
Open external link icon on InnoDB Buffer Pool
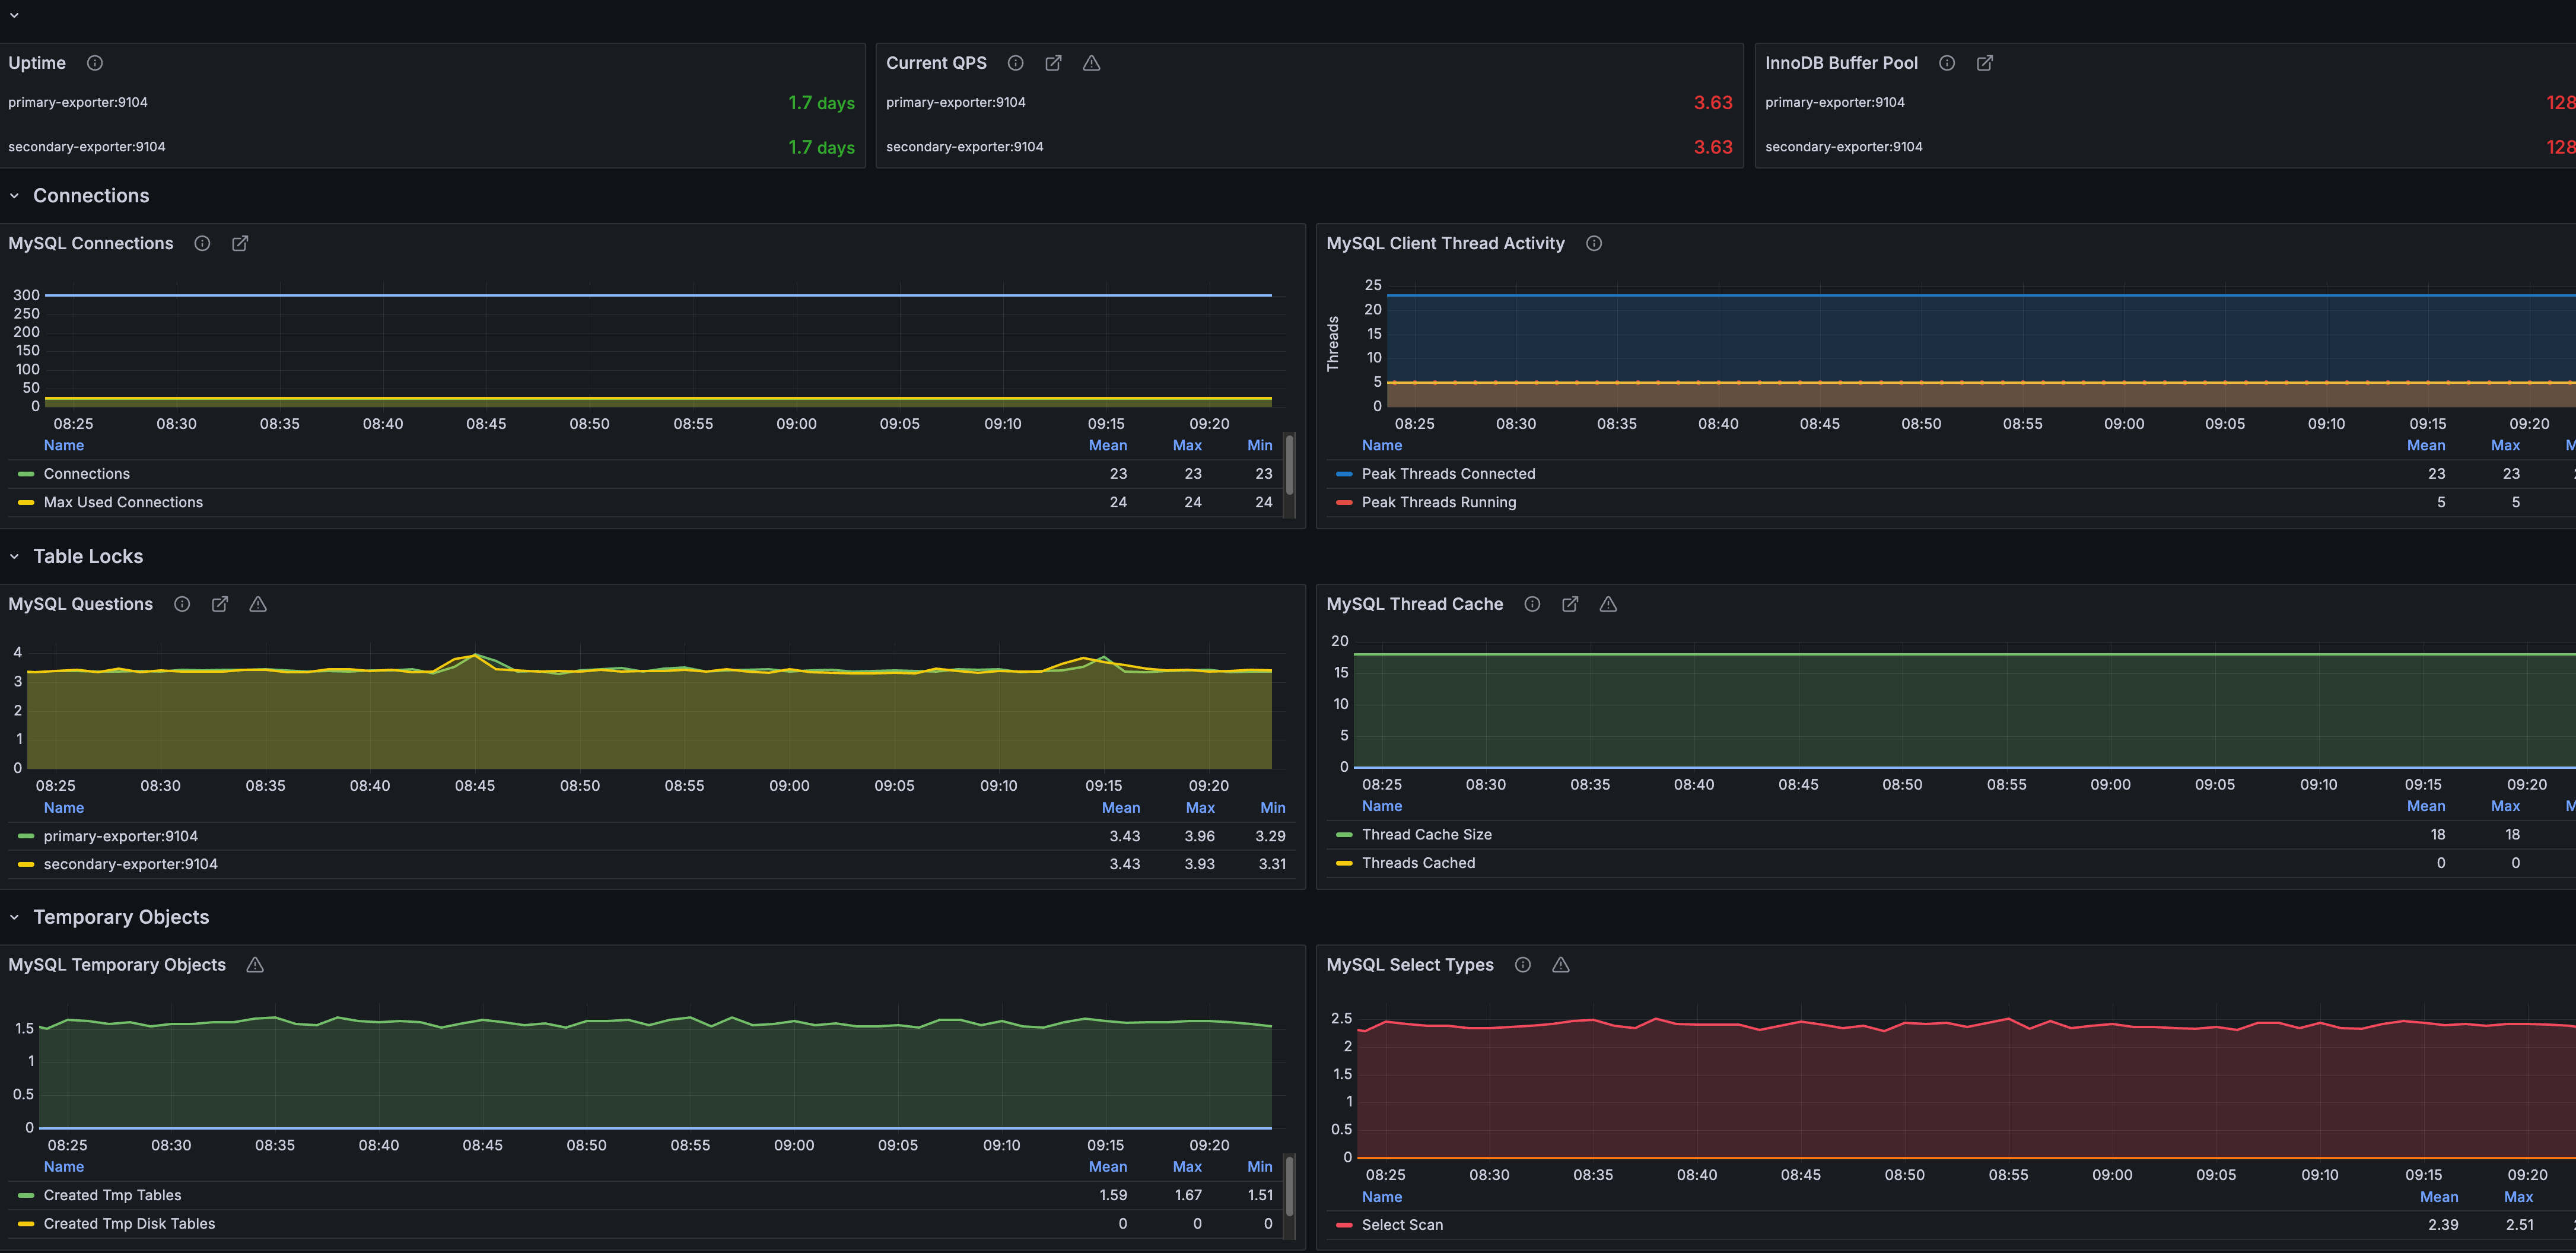(1984, 63)
